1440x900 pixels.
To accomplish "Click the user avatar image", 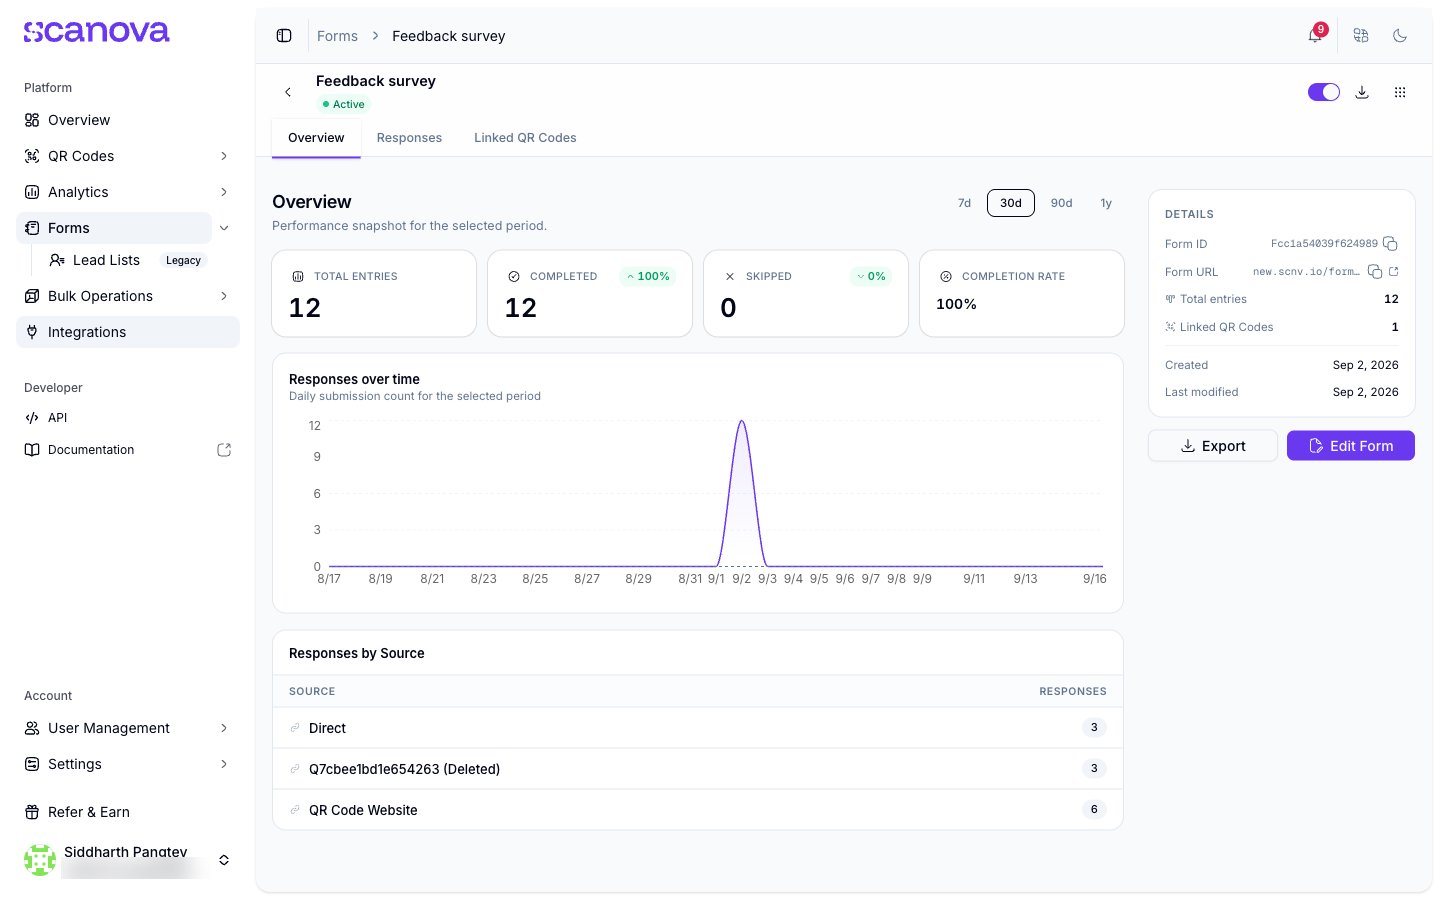I will [x=40, y=860].
